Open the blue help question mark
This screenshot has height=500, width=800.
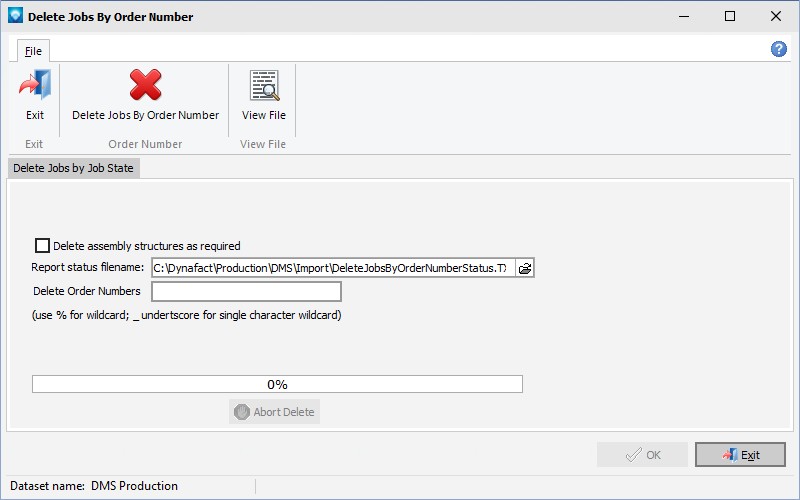tap(779, 49)
